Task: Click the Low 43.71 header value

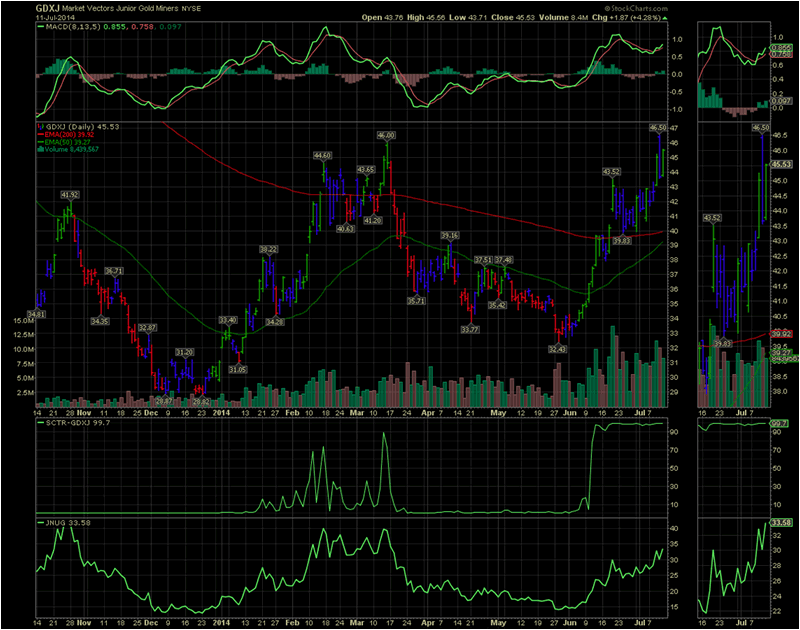Action: [x=468, y=17]
